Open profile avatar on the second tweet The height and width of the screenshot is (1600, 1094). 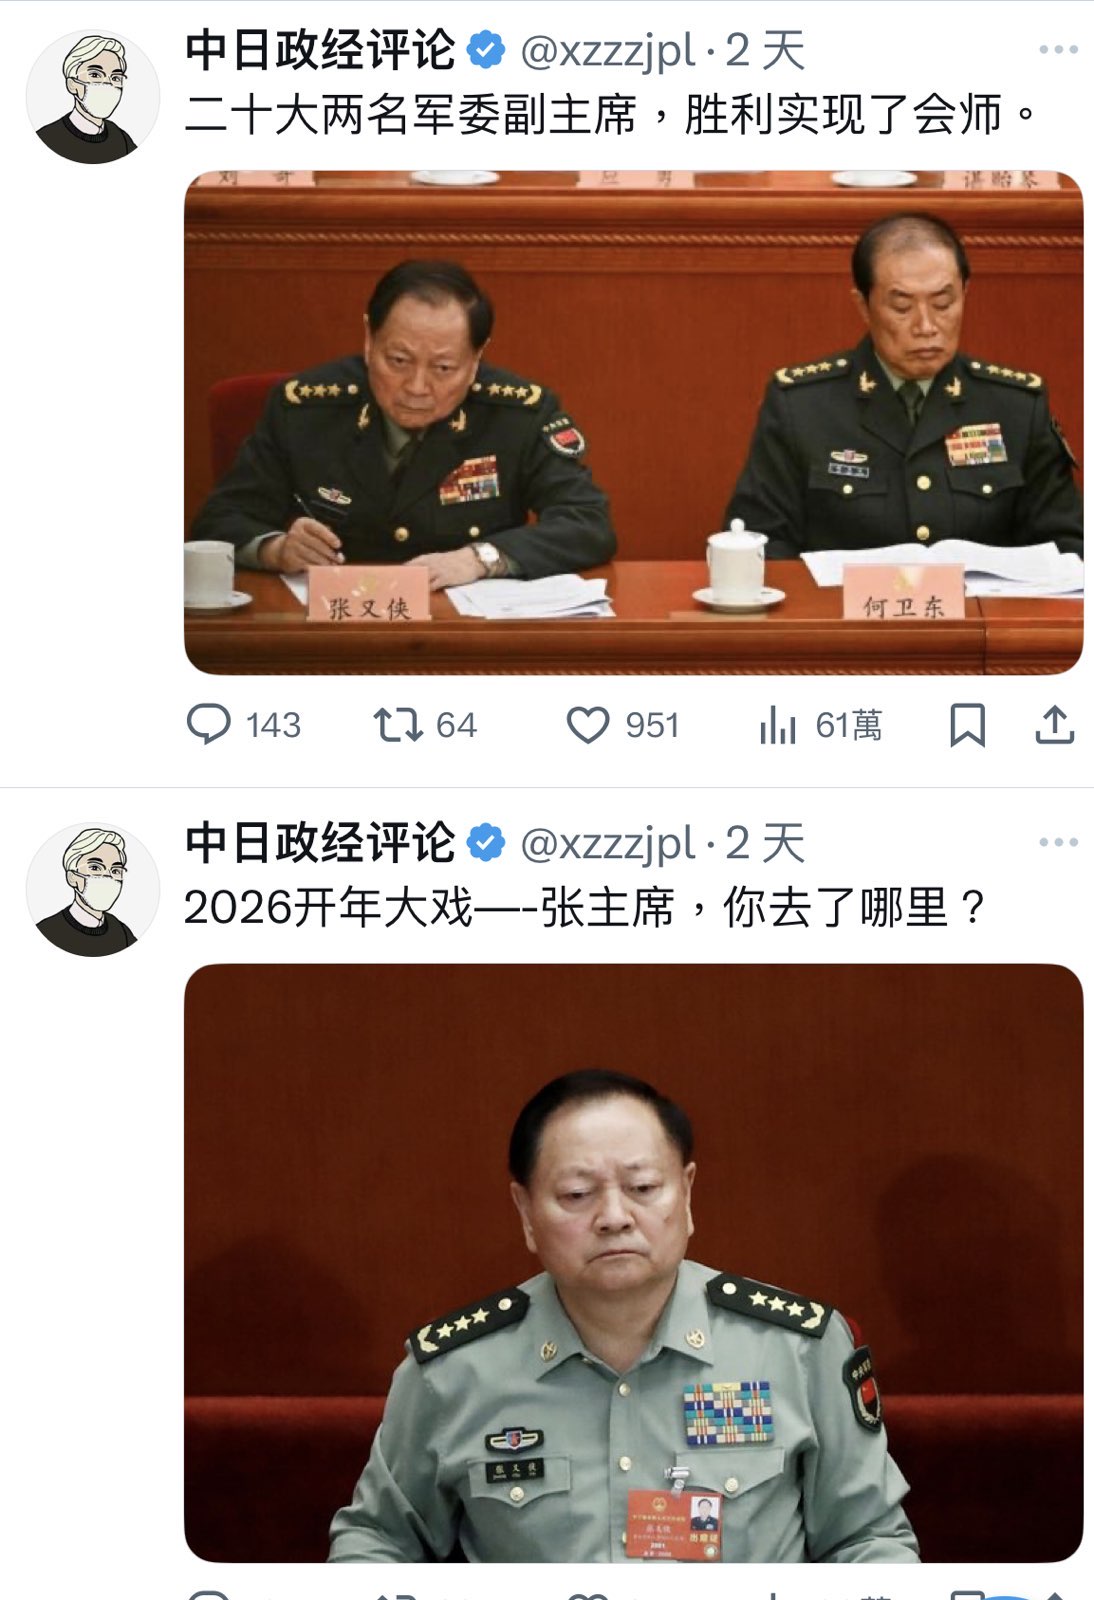(92, 890)
